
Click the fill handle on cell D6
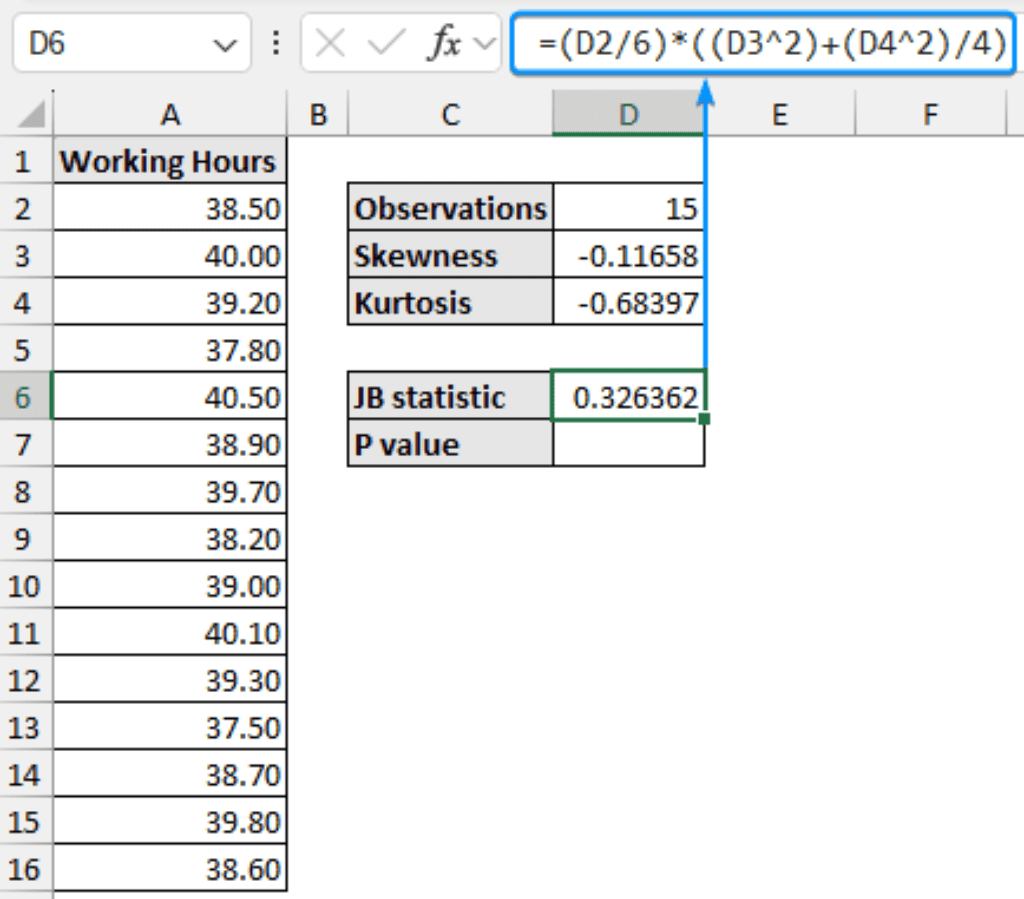tap(704, 420)
